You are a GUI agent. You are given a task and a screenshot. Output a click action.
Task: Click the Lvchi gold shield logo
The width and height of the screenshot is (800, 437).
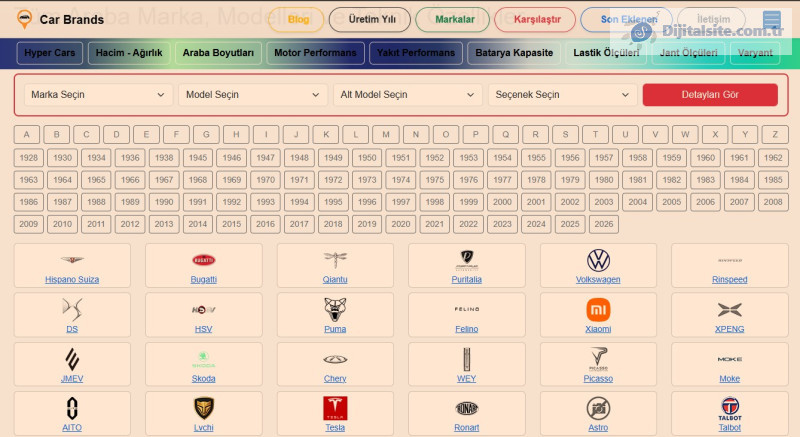[204, 408]
